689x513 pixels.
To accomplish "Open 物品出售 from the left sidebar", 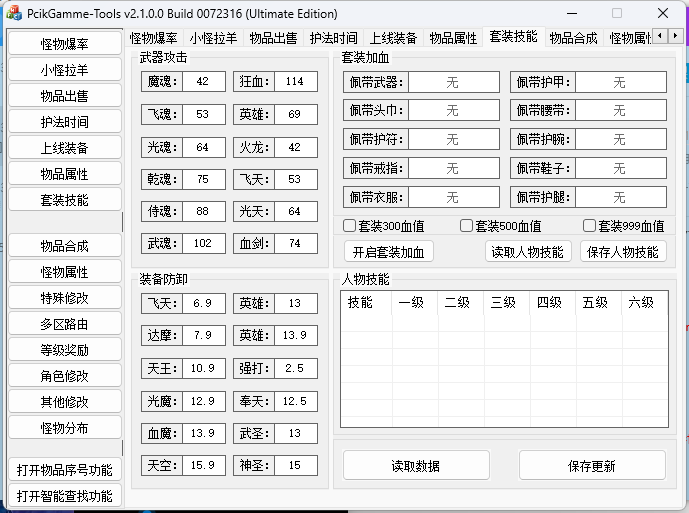I will 65,95.
